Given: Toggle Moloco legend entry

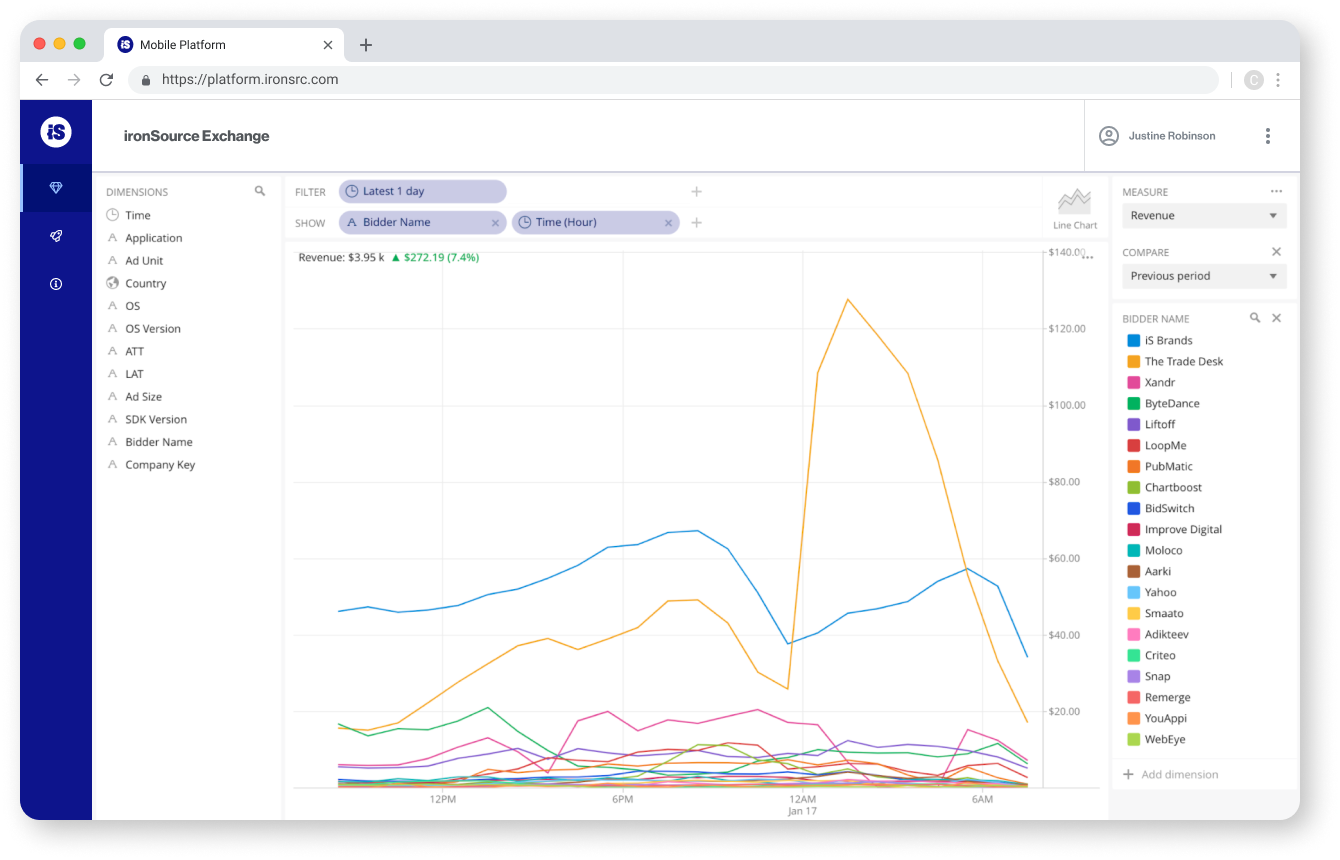Looking at the screenshot, I should click(x=1155, y=551).
